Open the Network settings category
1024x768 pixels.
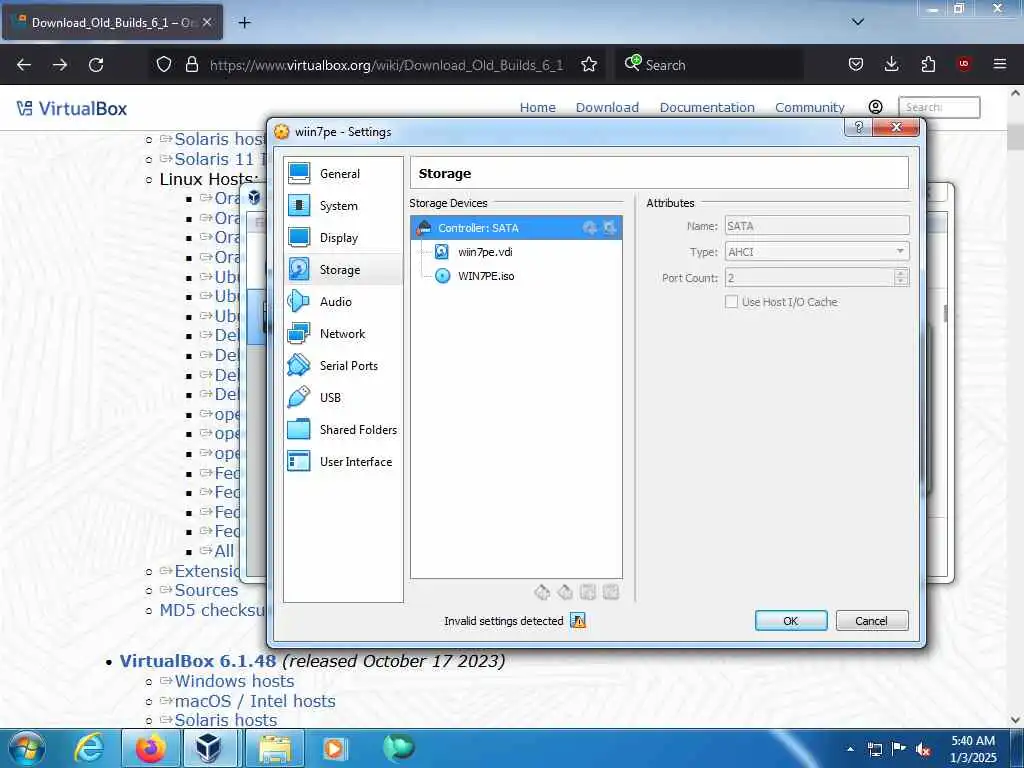343,334
